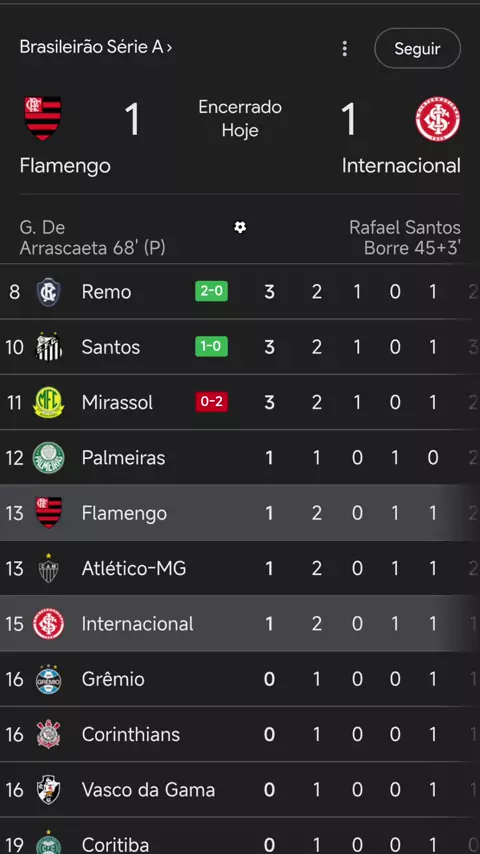This screenshot has width=480, height=854.
Task: Select the Palmeiras club crest
Action: coord(48,458)
